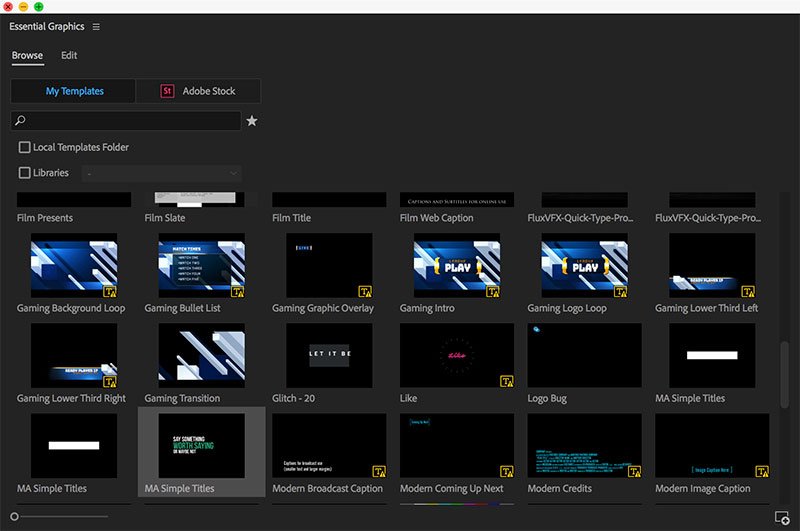The height and width of the screenshot is (531, 800).
Task: Click the favorites star filter icon
Action: [252, 121]
